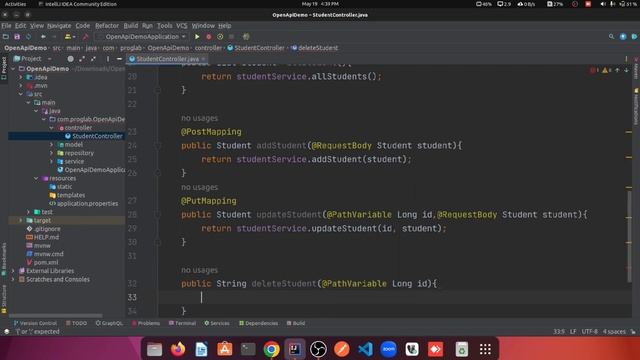Open the run configuration dropdown OpenApiDemoApplication

142,37
